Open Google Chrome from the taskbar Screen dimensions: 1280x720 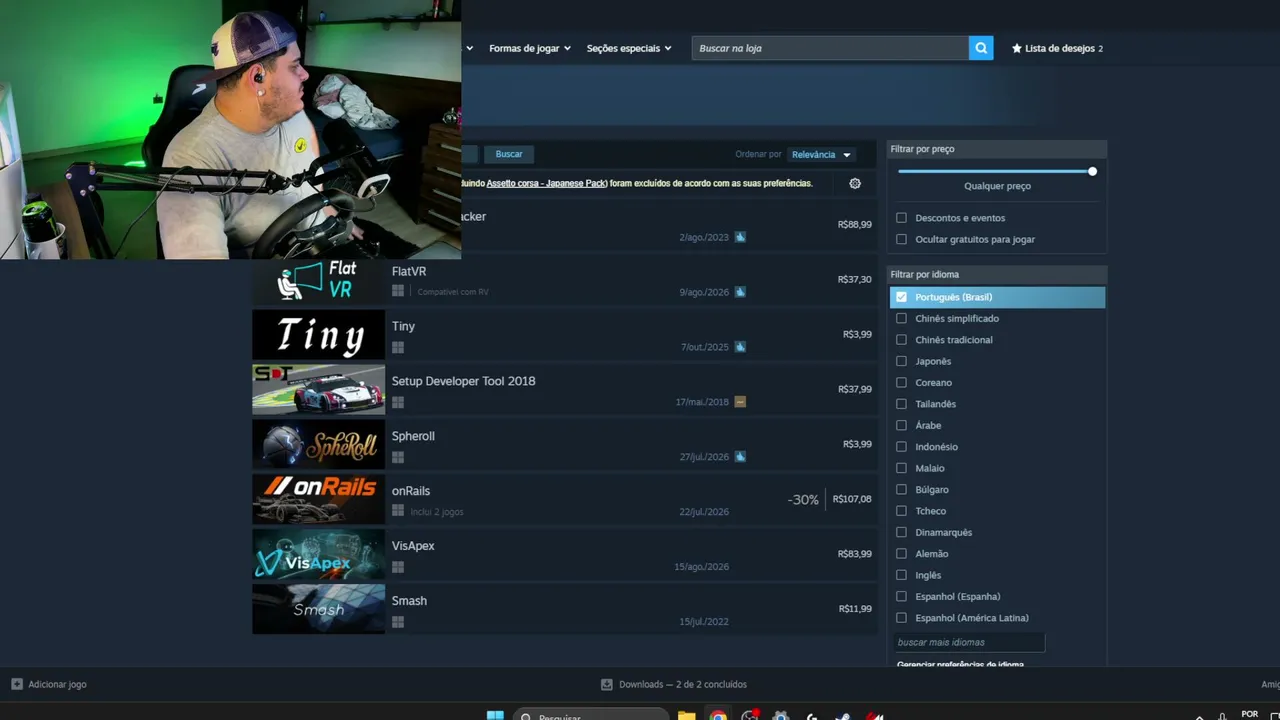click(718, 715)
